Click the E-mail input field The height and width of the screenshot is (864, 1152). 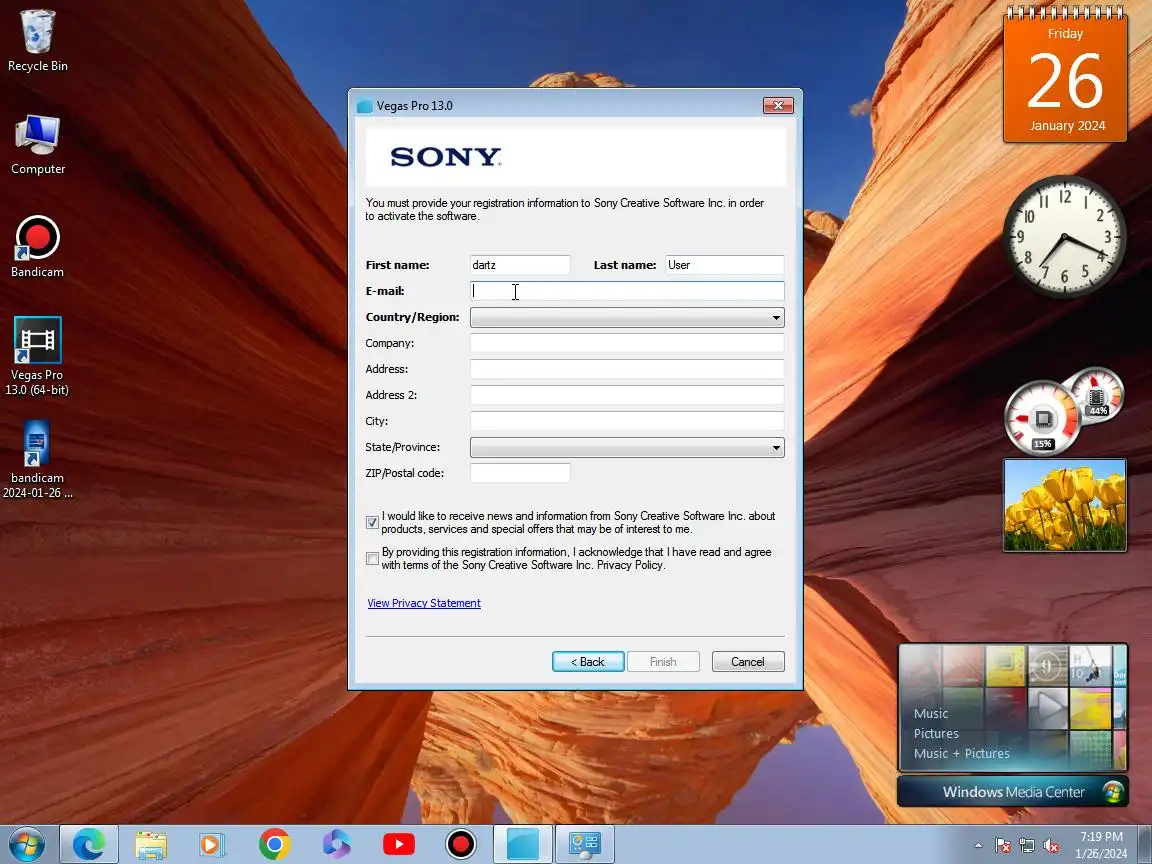click(627, 291)
